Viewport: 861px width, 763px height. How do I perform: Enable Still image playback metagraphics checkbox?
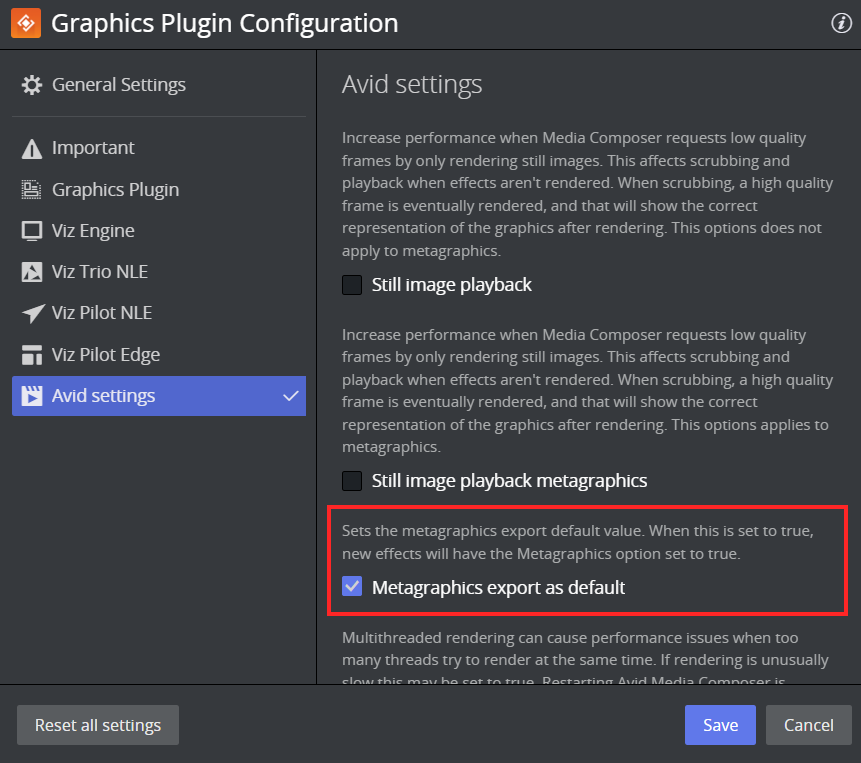tap(352, 481)
